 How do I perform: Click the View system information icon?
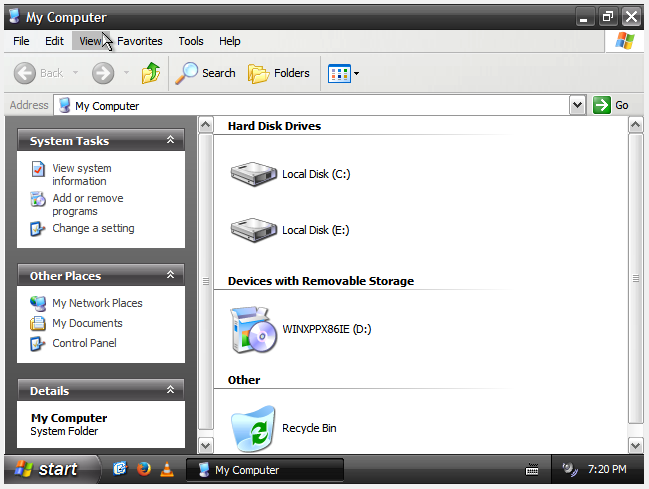click(38, 169)
